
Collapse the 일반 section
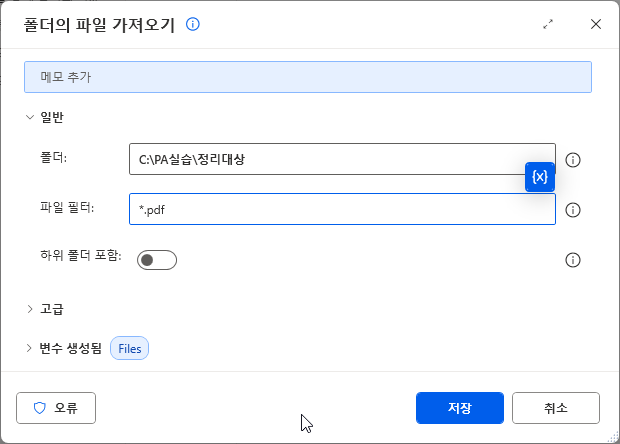(30, 117)
